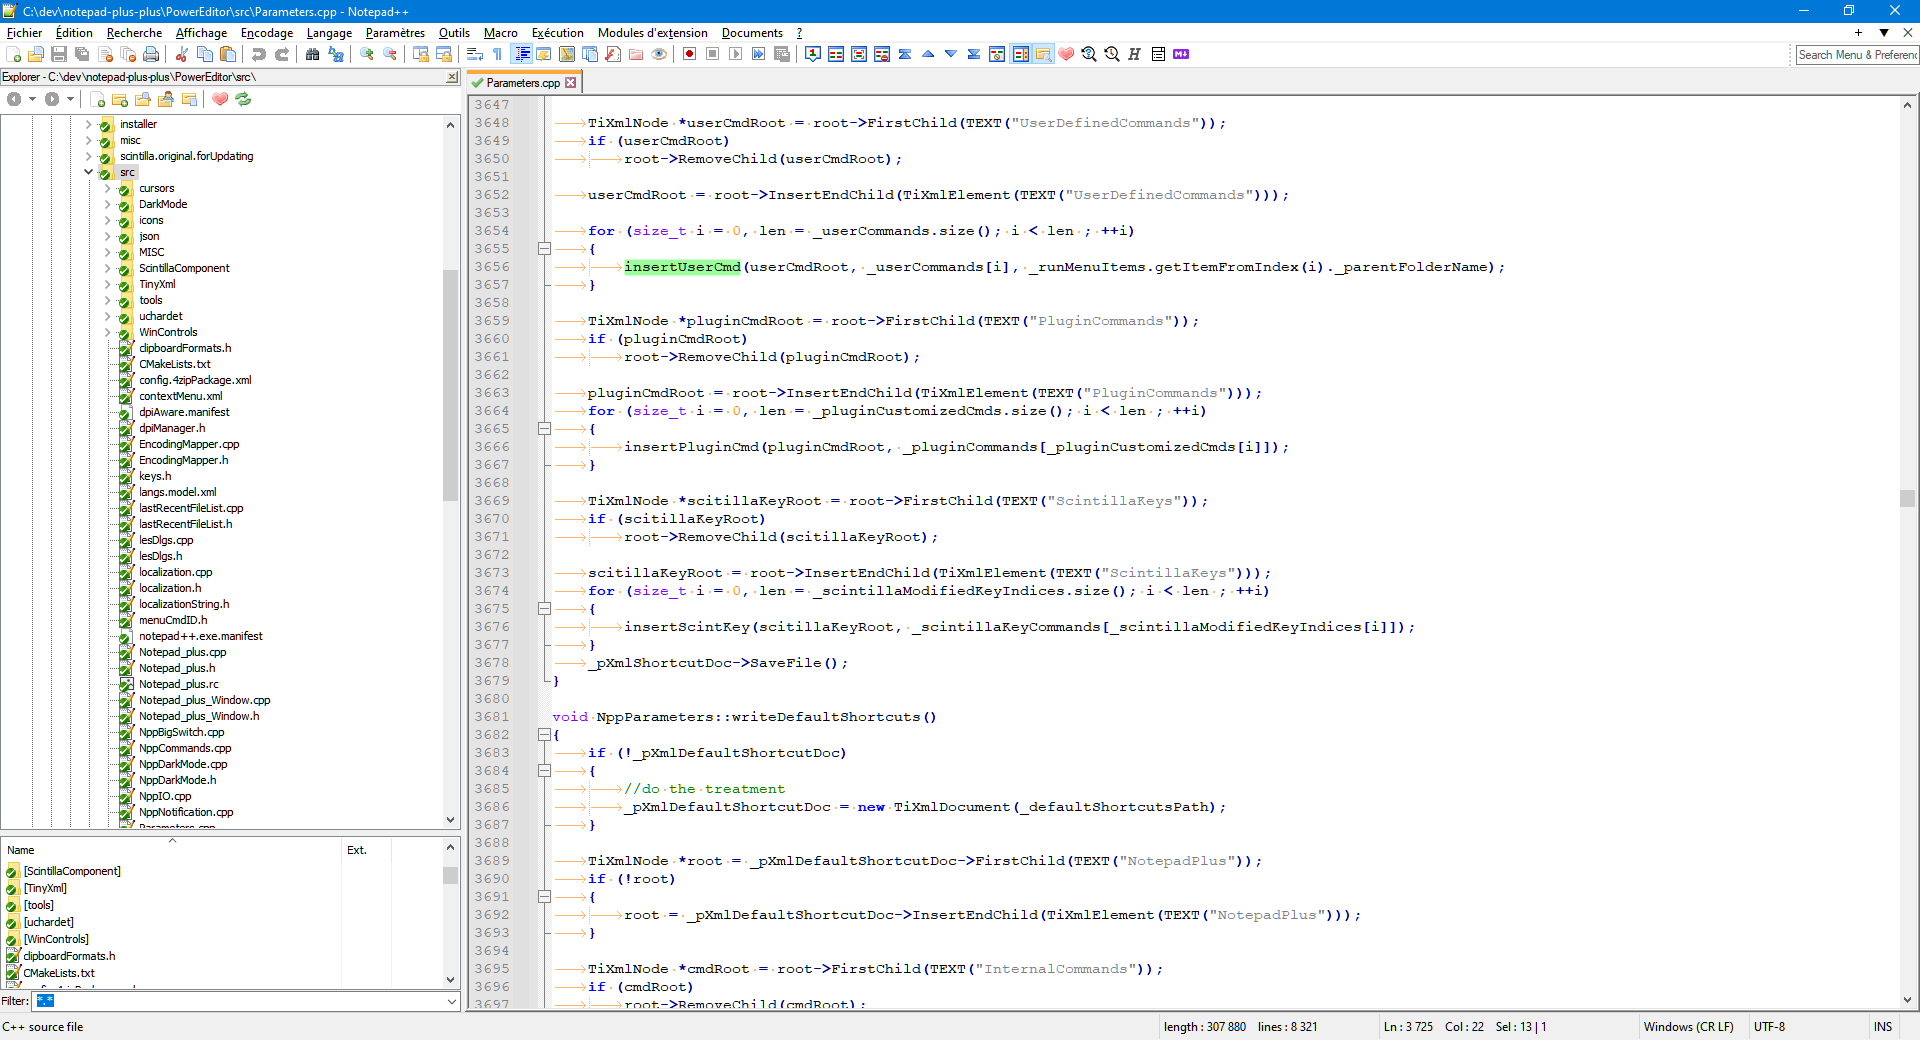Click the Save All toolbar icon
Viewport: 1920px width, 1040px height.
tap(82, 54)
